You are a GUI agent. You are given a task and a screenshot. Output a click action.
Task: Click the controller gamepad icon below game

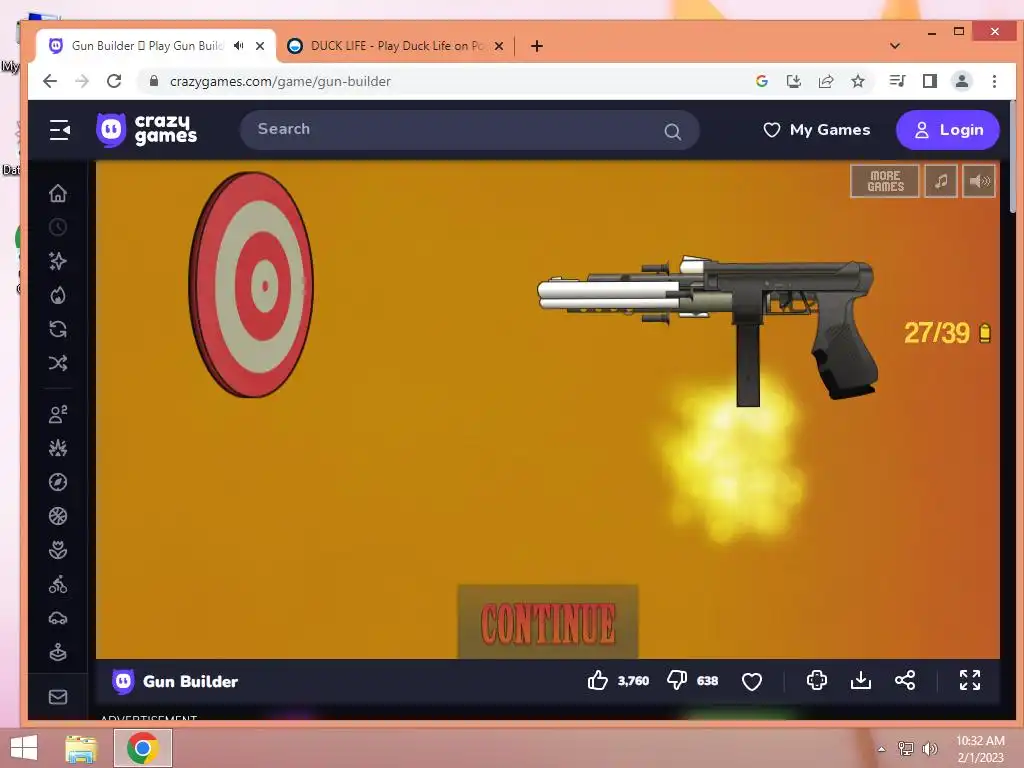816,680
